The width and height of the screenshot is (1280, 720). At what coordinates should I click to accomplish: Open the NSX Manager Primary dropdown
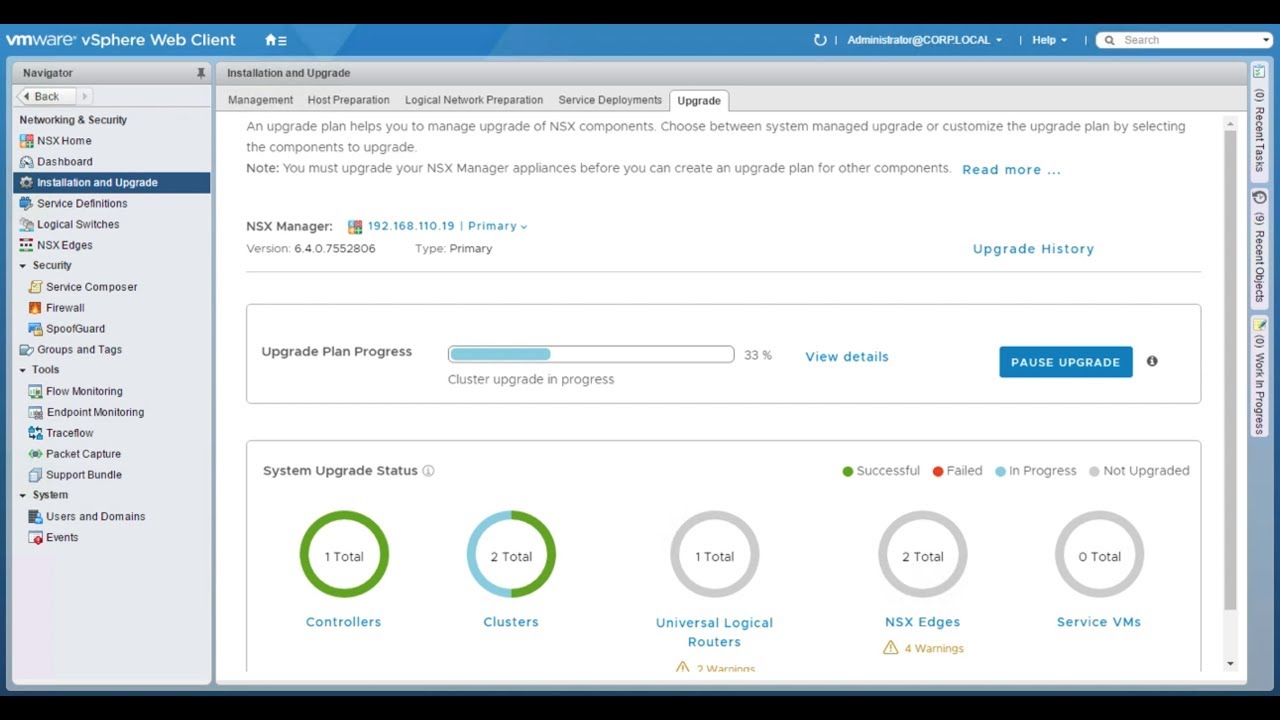pyautogui.click(x=497, y=226)
